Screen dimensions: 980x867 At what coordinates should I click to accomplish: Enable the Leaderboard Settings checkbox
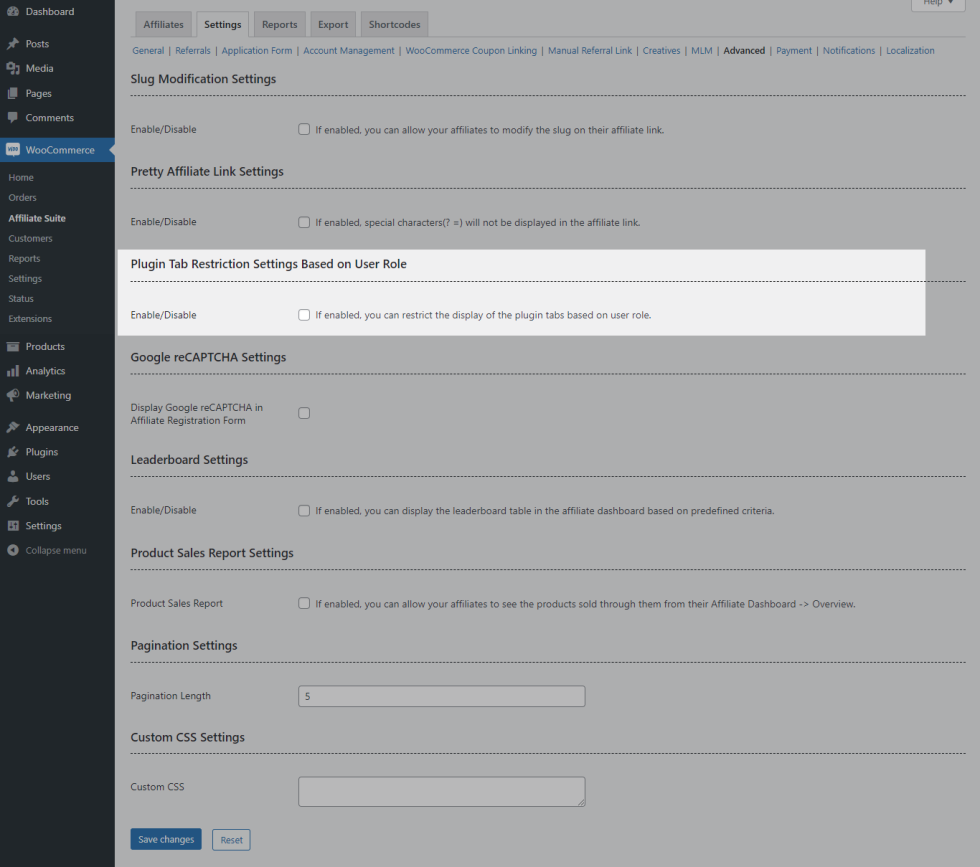point(304,511)
